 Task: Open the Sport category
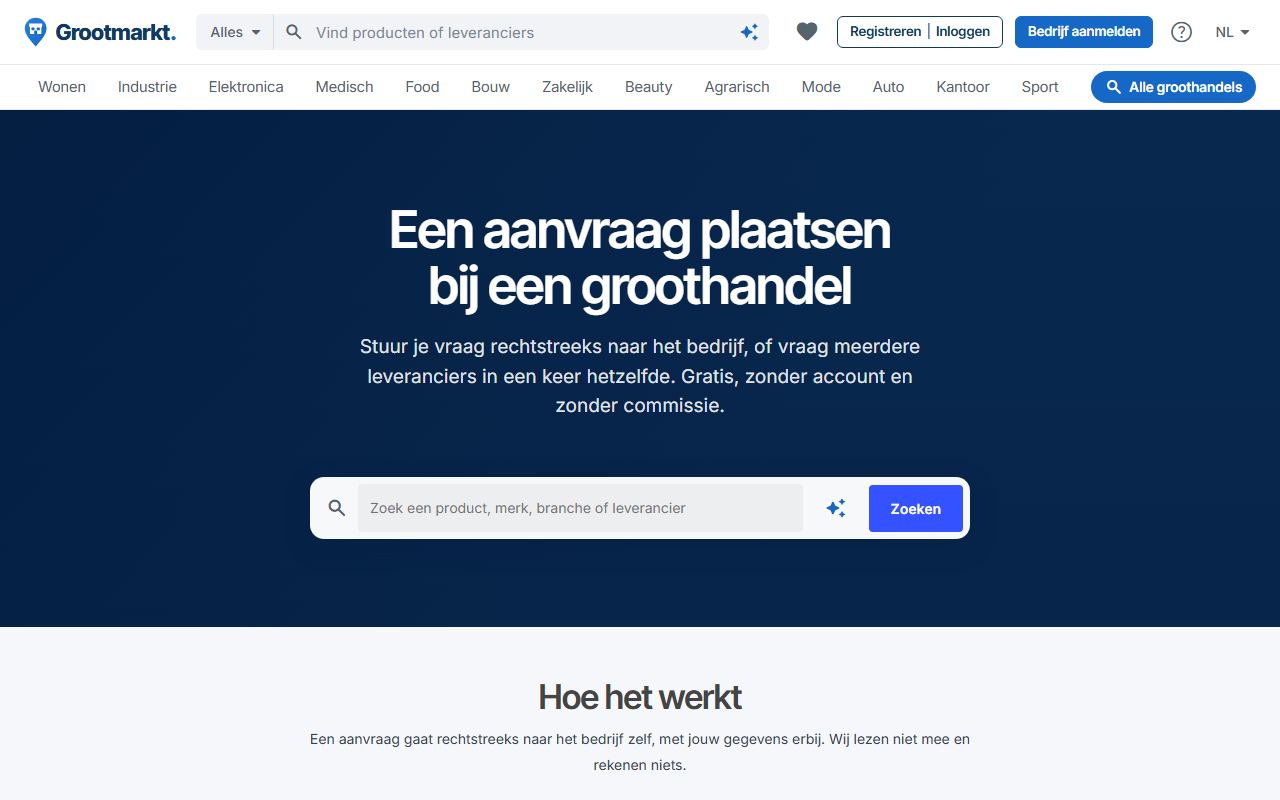tap(1040, 87)
